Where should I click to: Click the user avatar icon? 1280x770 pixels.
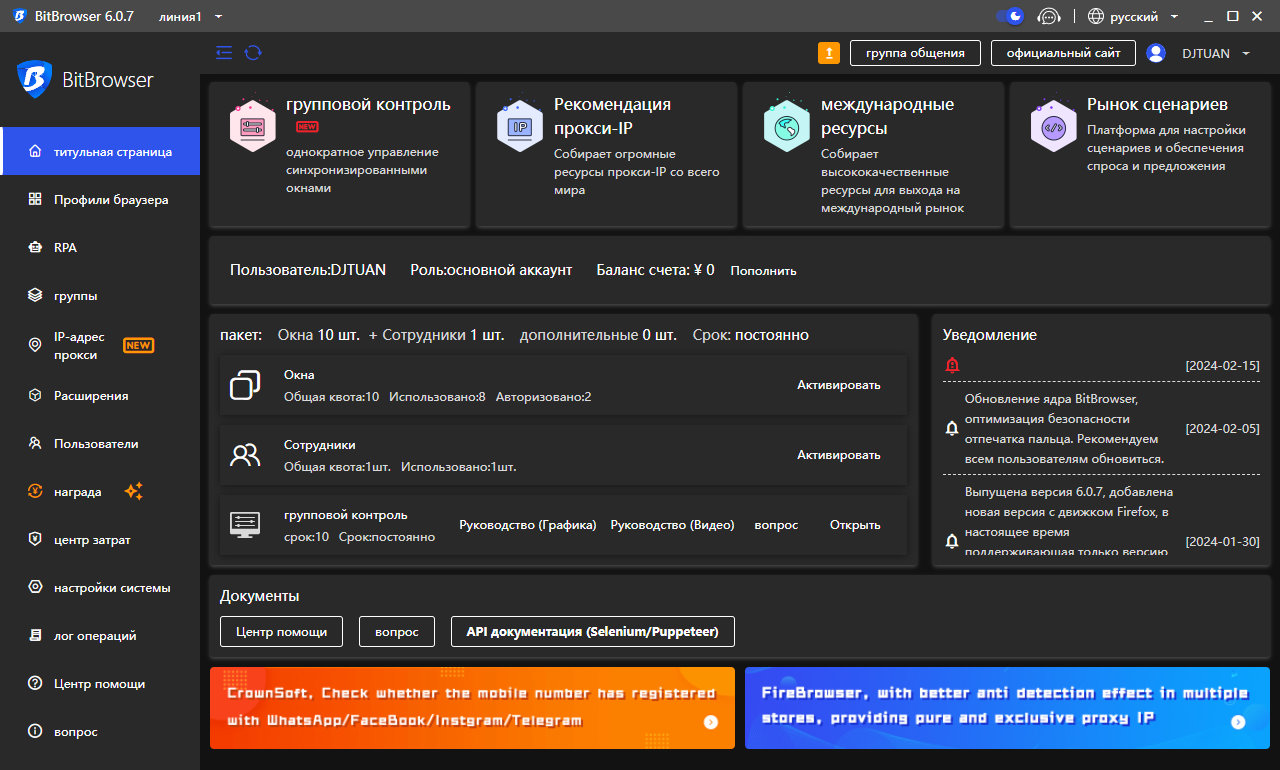[x=1156, y=53]
